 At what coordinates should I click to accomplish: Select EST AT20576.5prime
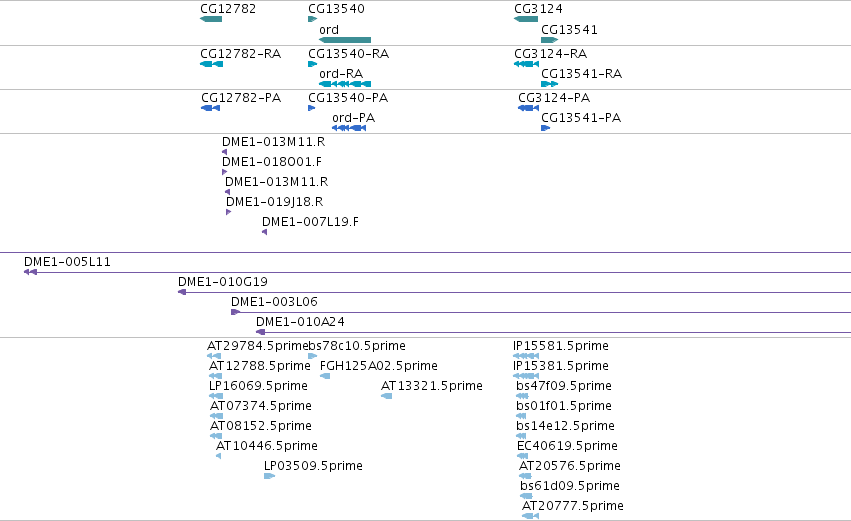(525, 476)
